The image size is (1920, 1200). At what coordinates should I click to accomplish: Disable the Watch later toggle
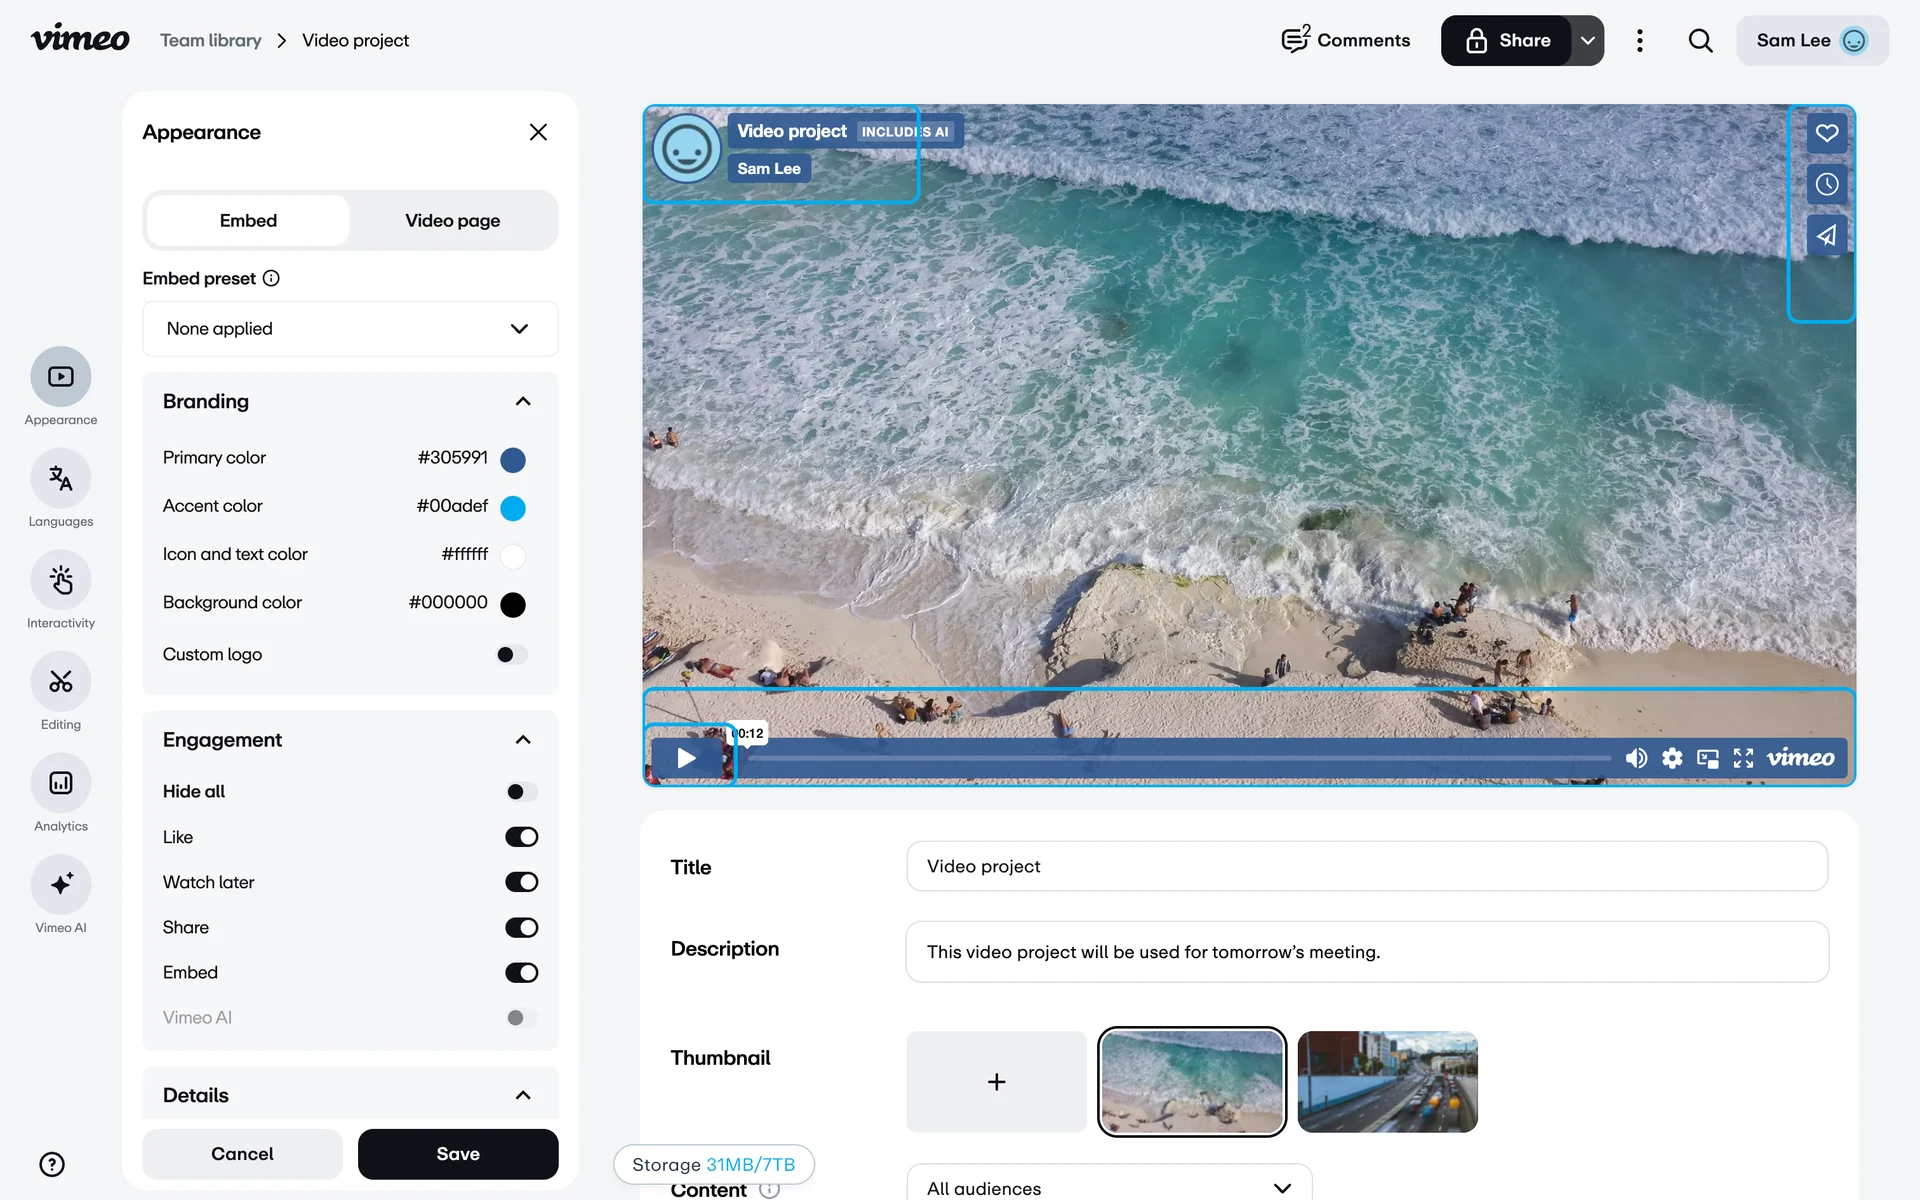(x=521, y=882)
